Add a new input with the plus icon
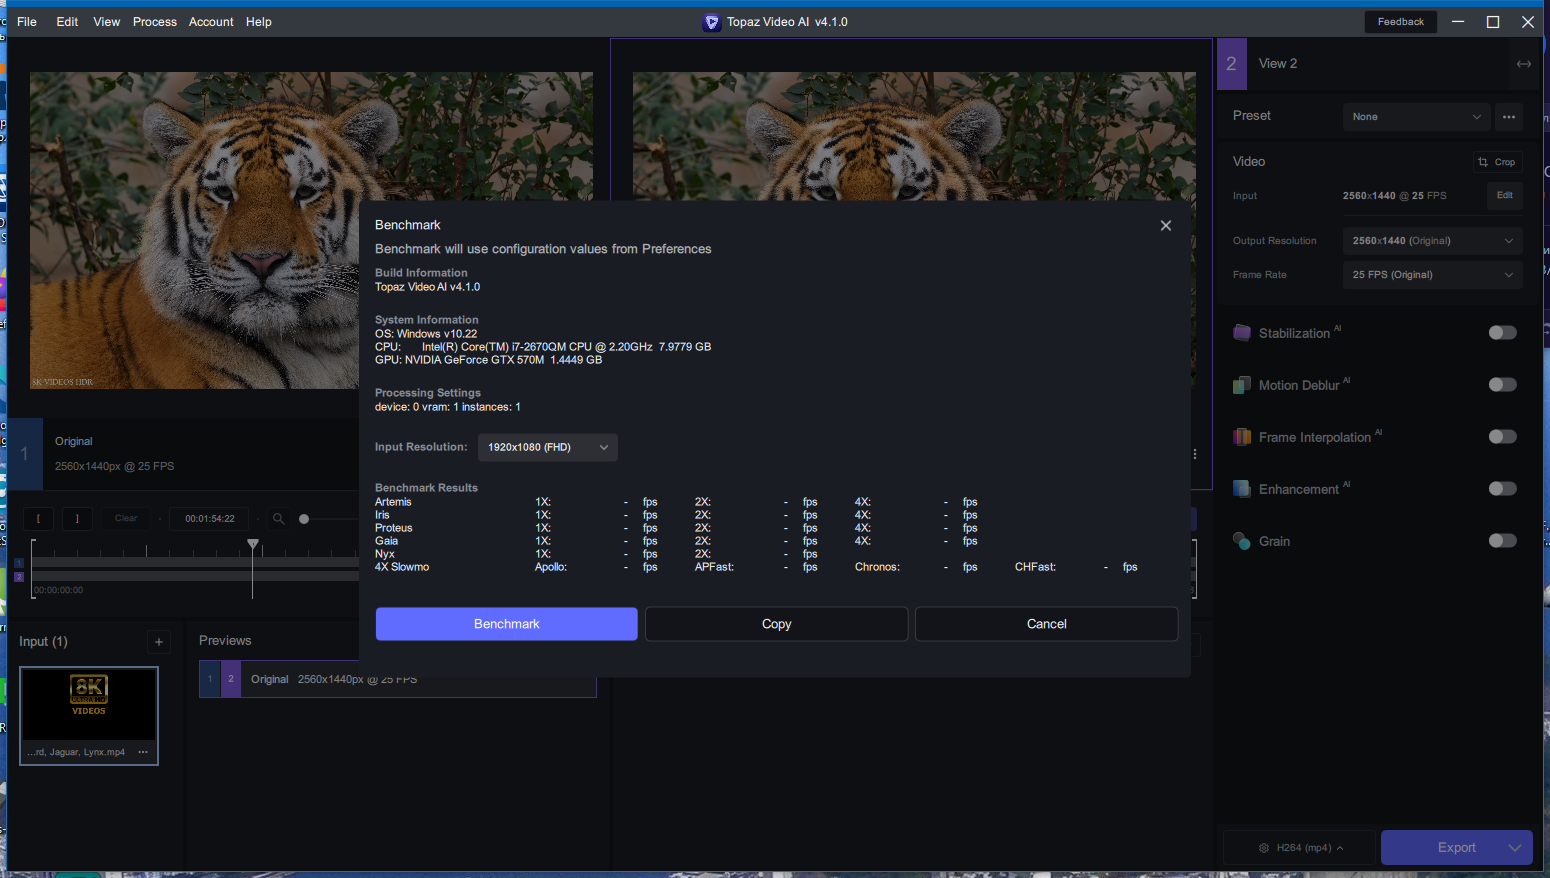 pyautogui.click(x=159, y=642)
